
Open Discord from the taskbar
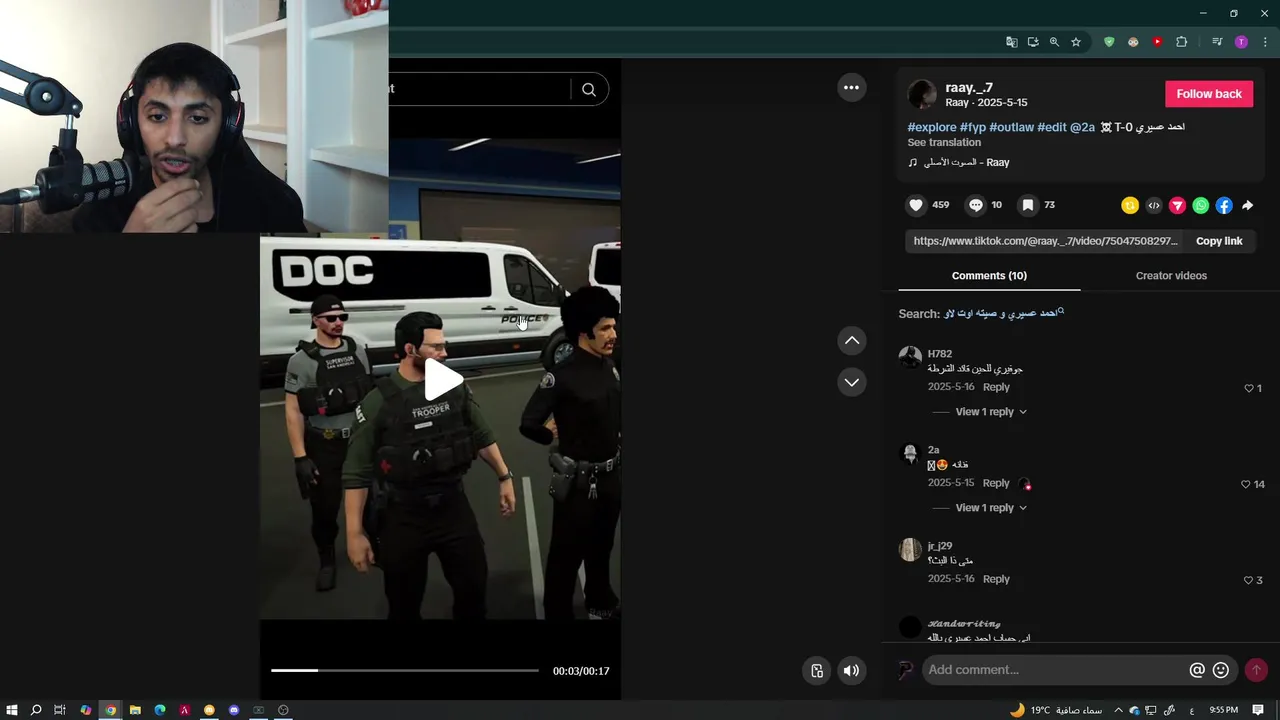[234, 710]
